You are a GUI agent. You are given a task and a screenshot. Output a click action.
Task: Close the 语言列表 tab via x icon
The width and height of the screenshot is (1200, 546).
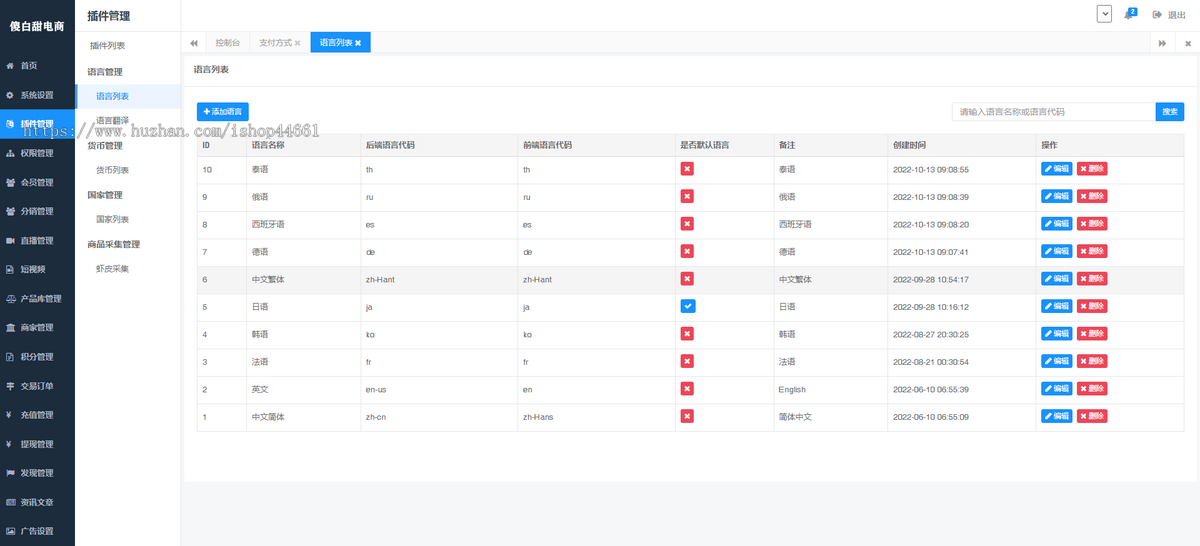(x=358, y=43)
